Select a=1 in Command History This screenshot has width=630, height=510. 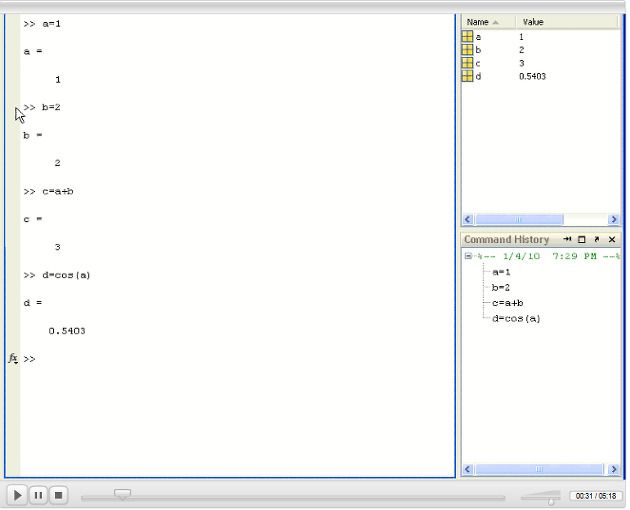click(501, 272)
